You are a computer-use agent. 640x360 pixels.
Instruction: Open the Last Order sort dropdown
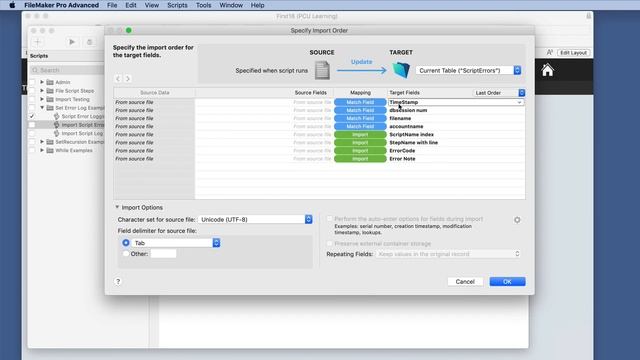pyautogui.click(x=499, y=93)
